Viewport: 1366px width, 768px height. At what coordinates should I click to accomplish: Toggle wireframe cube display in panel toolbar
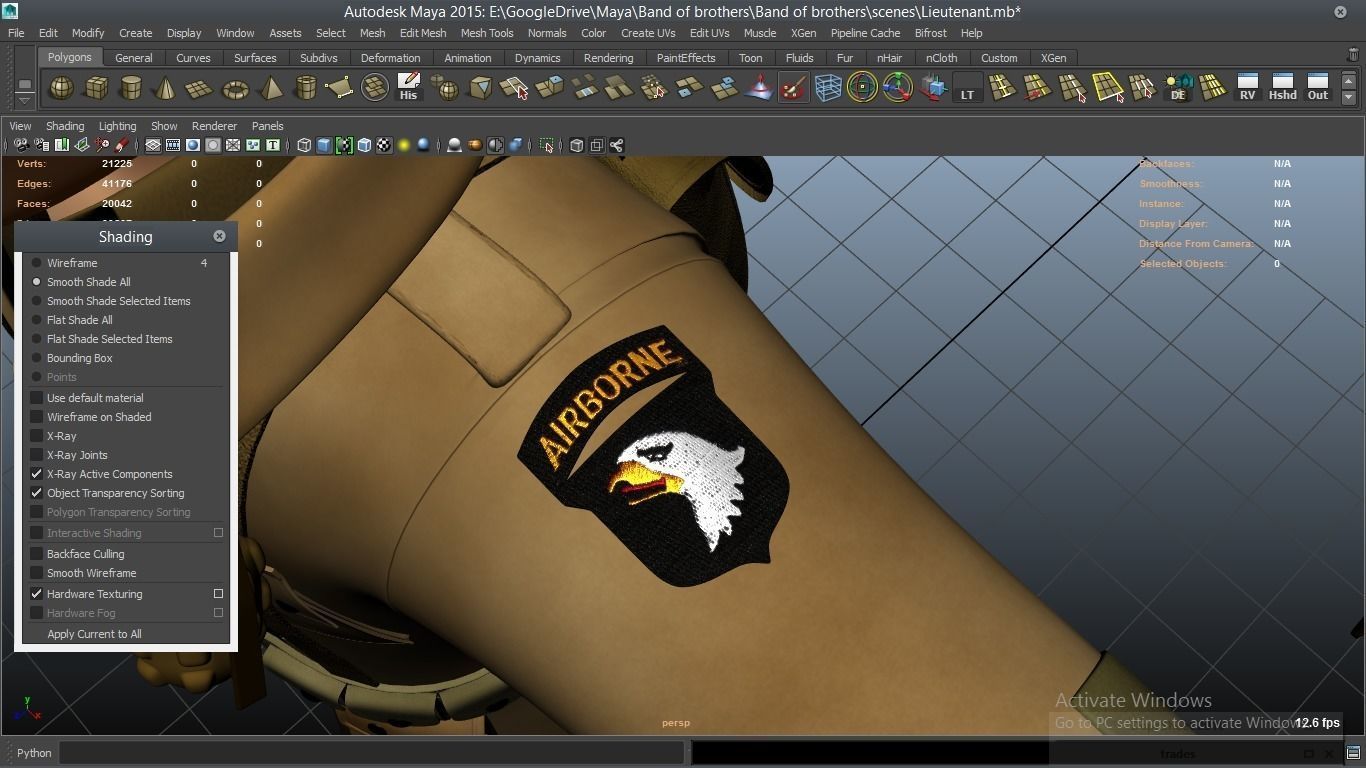click(304, 145)
